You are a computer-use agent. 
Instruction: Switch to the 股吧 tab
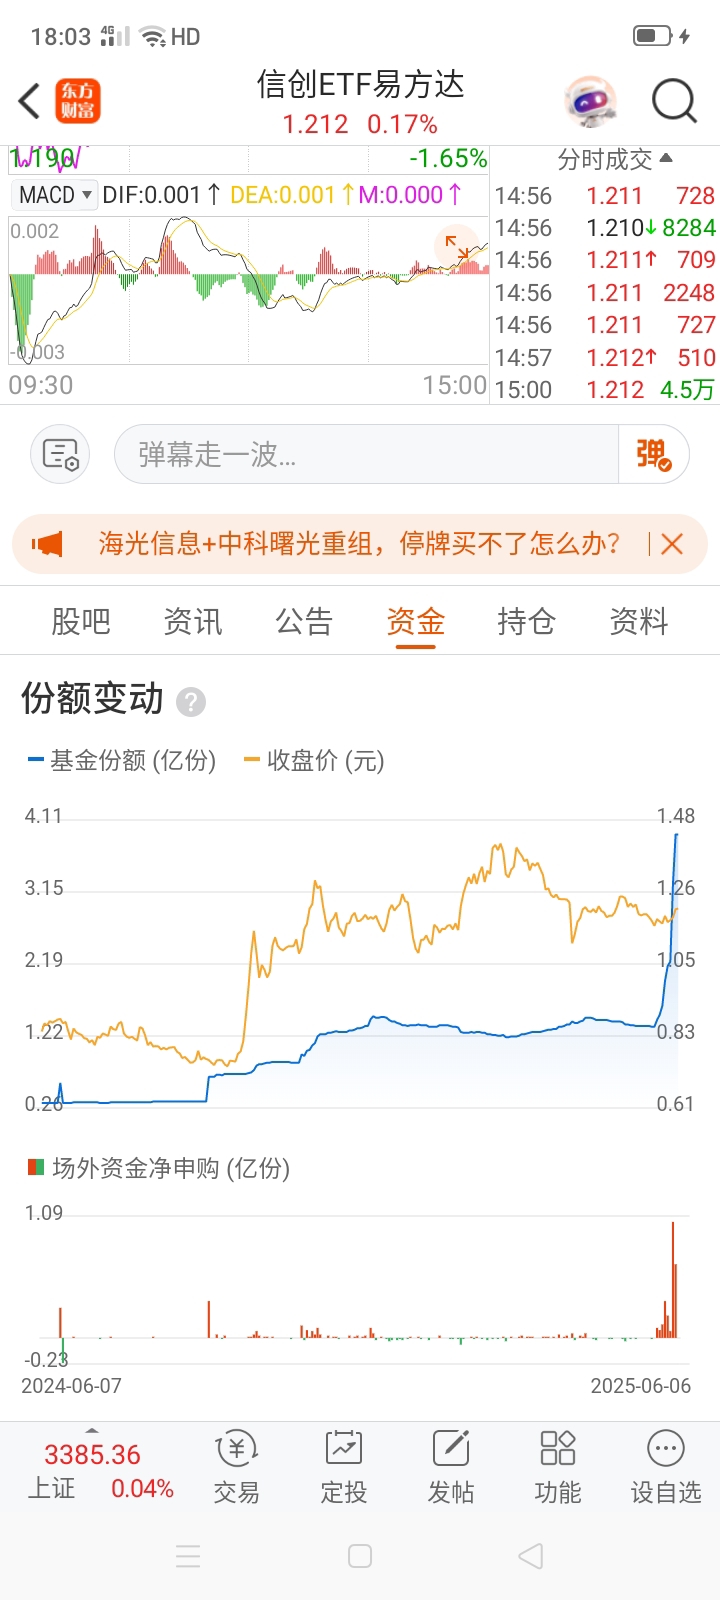(81, 622)
